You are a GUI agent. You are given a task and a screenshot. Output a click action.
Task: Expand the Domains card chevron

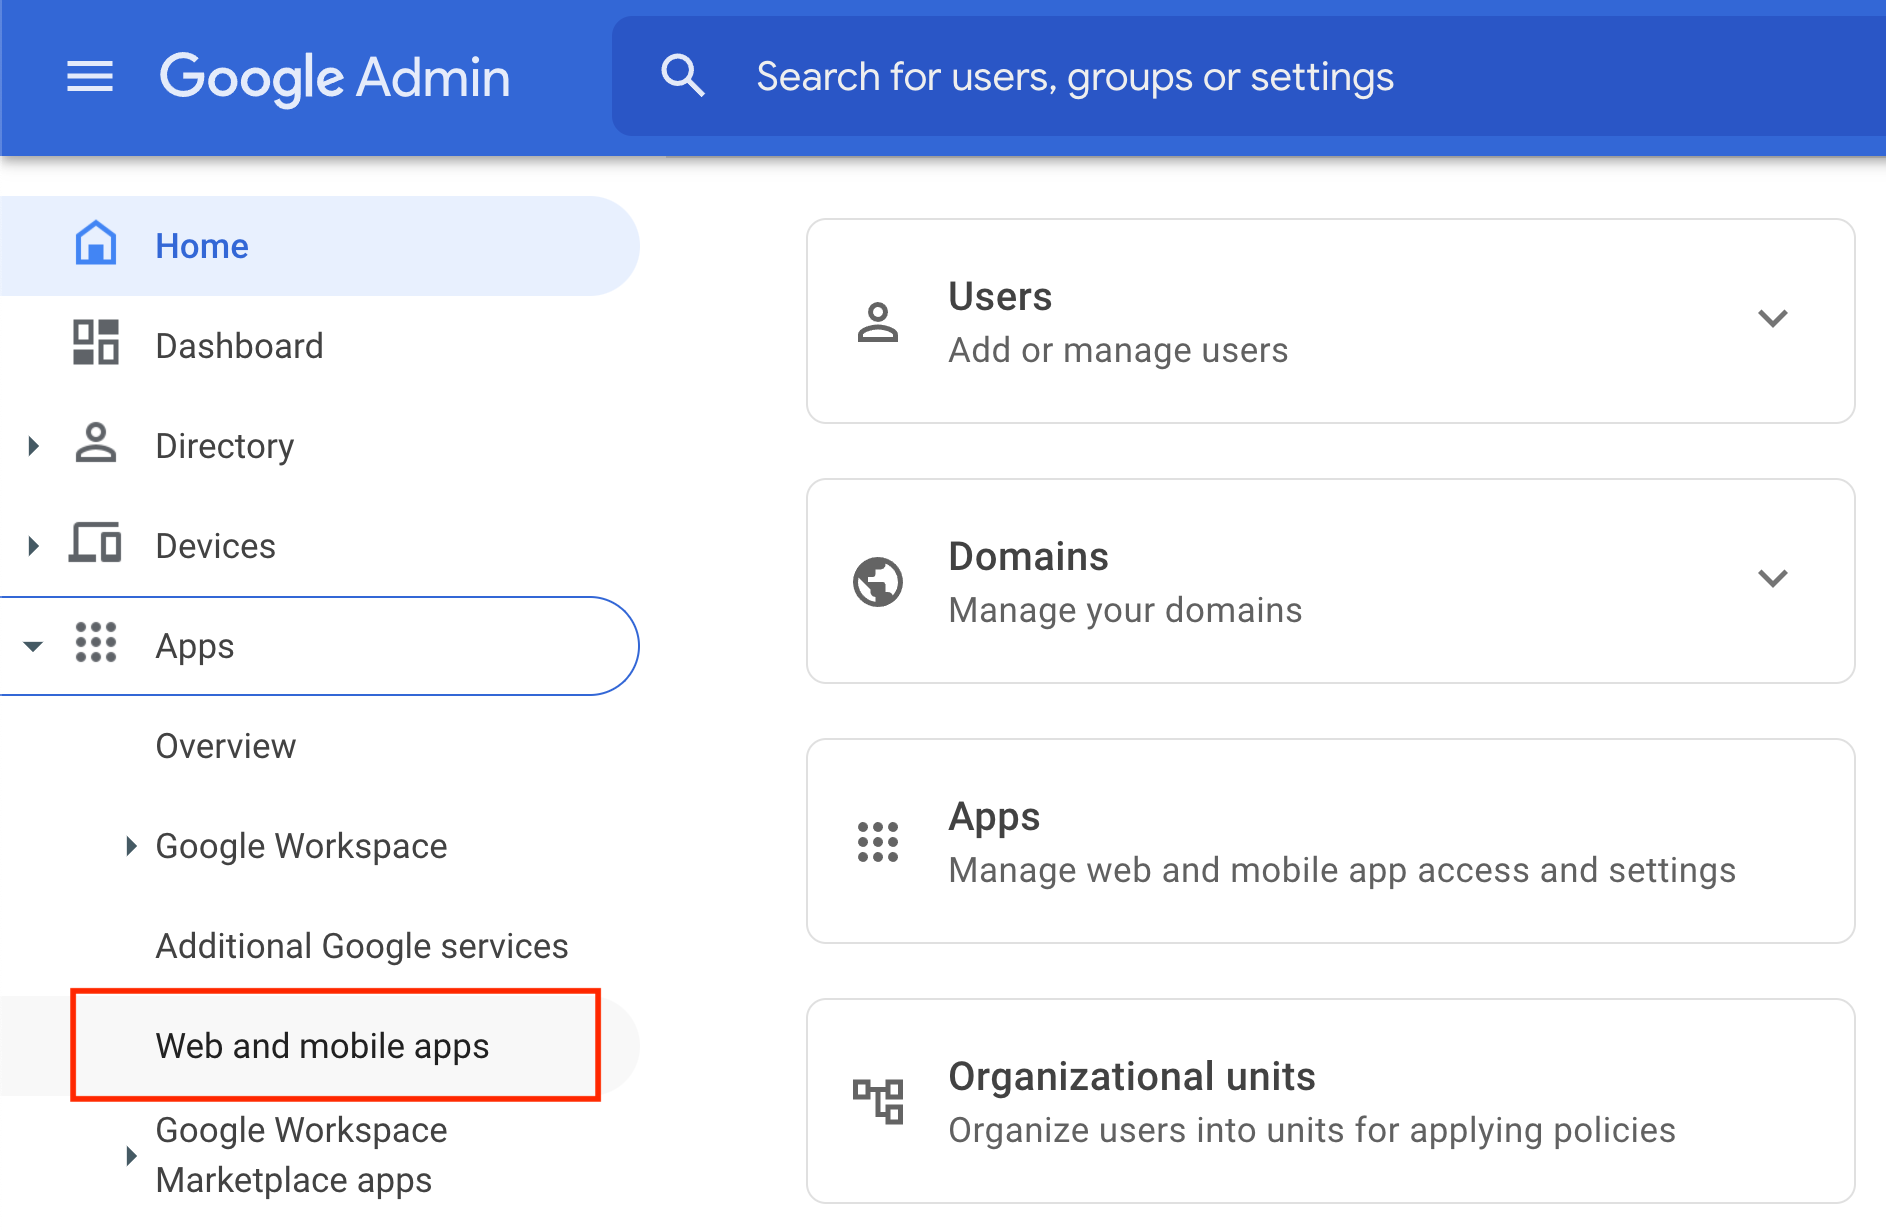coord(1773,578)
